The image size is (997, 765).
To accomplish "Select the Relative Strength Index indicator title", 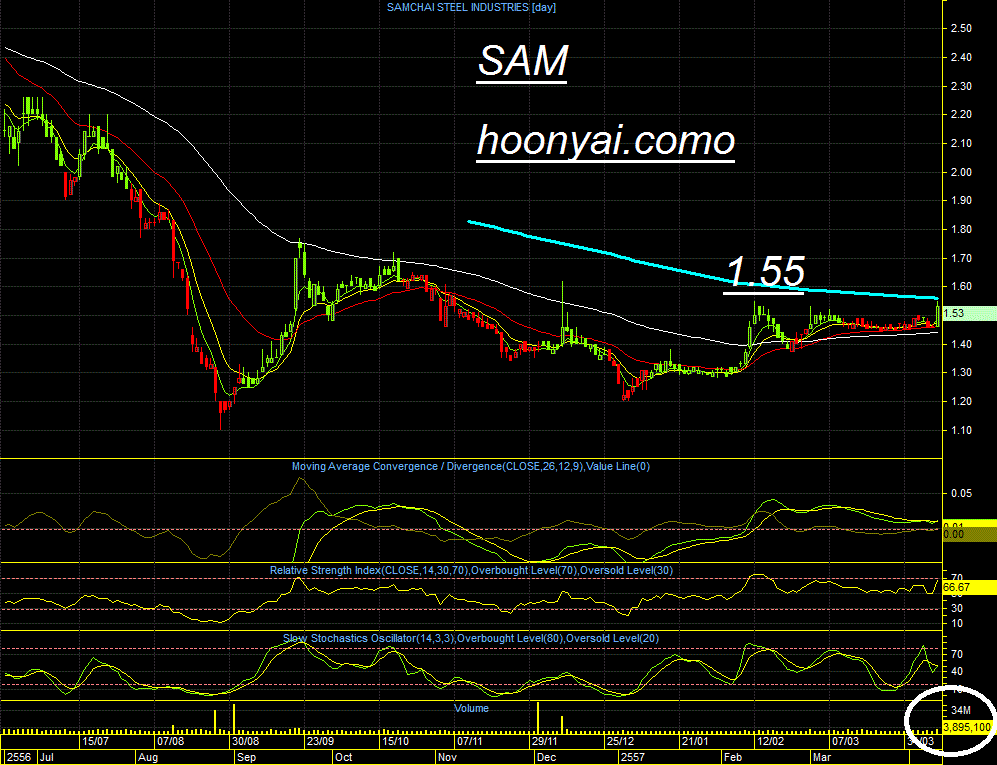I will point(471,570).
